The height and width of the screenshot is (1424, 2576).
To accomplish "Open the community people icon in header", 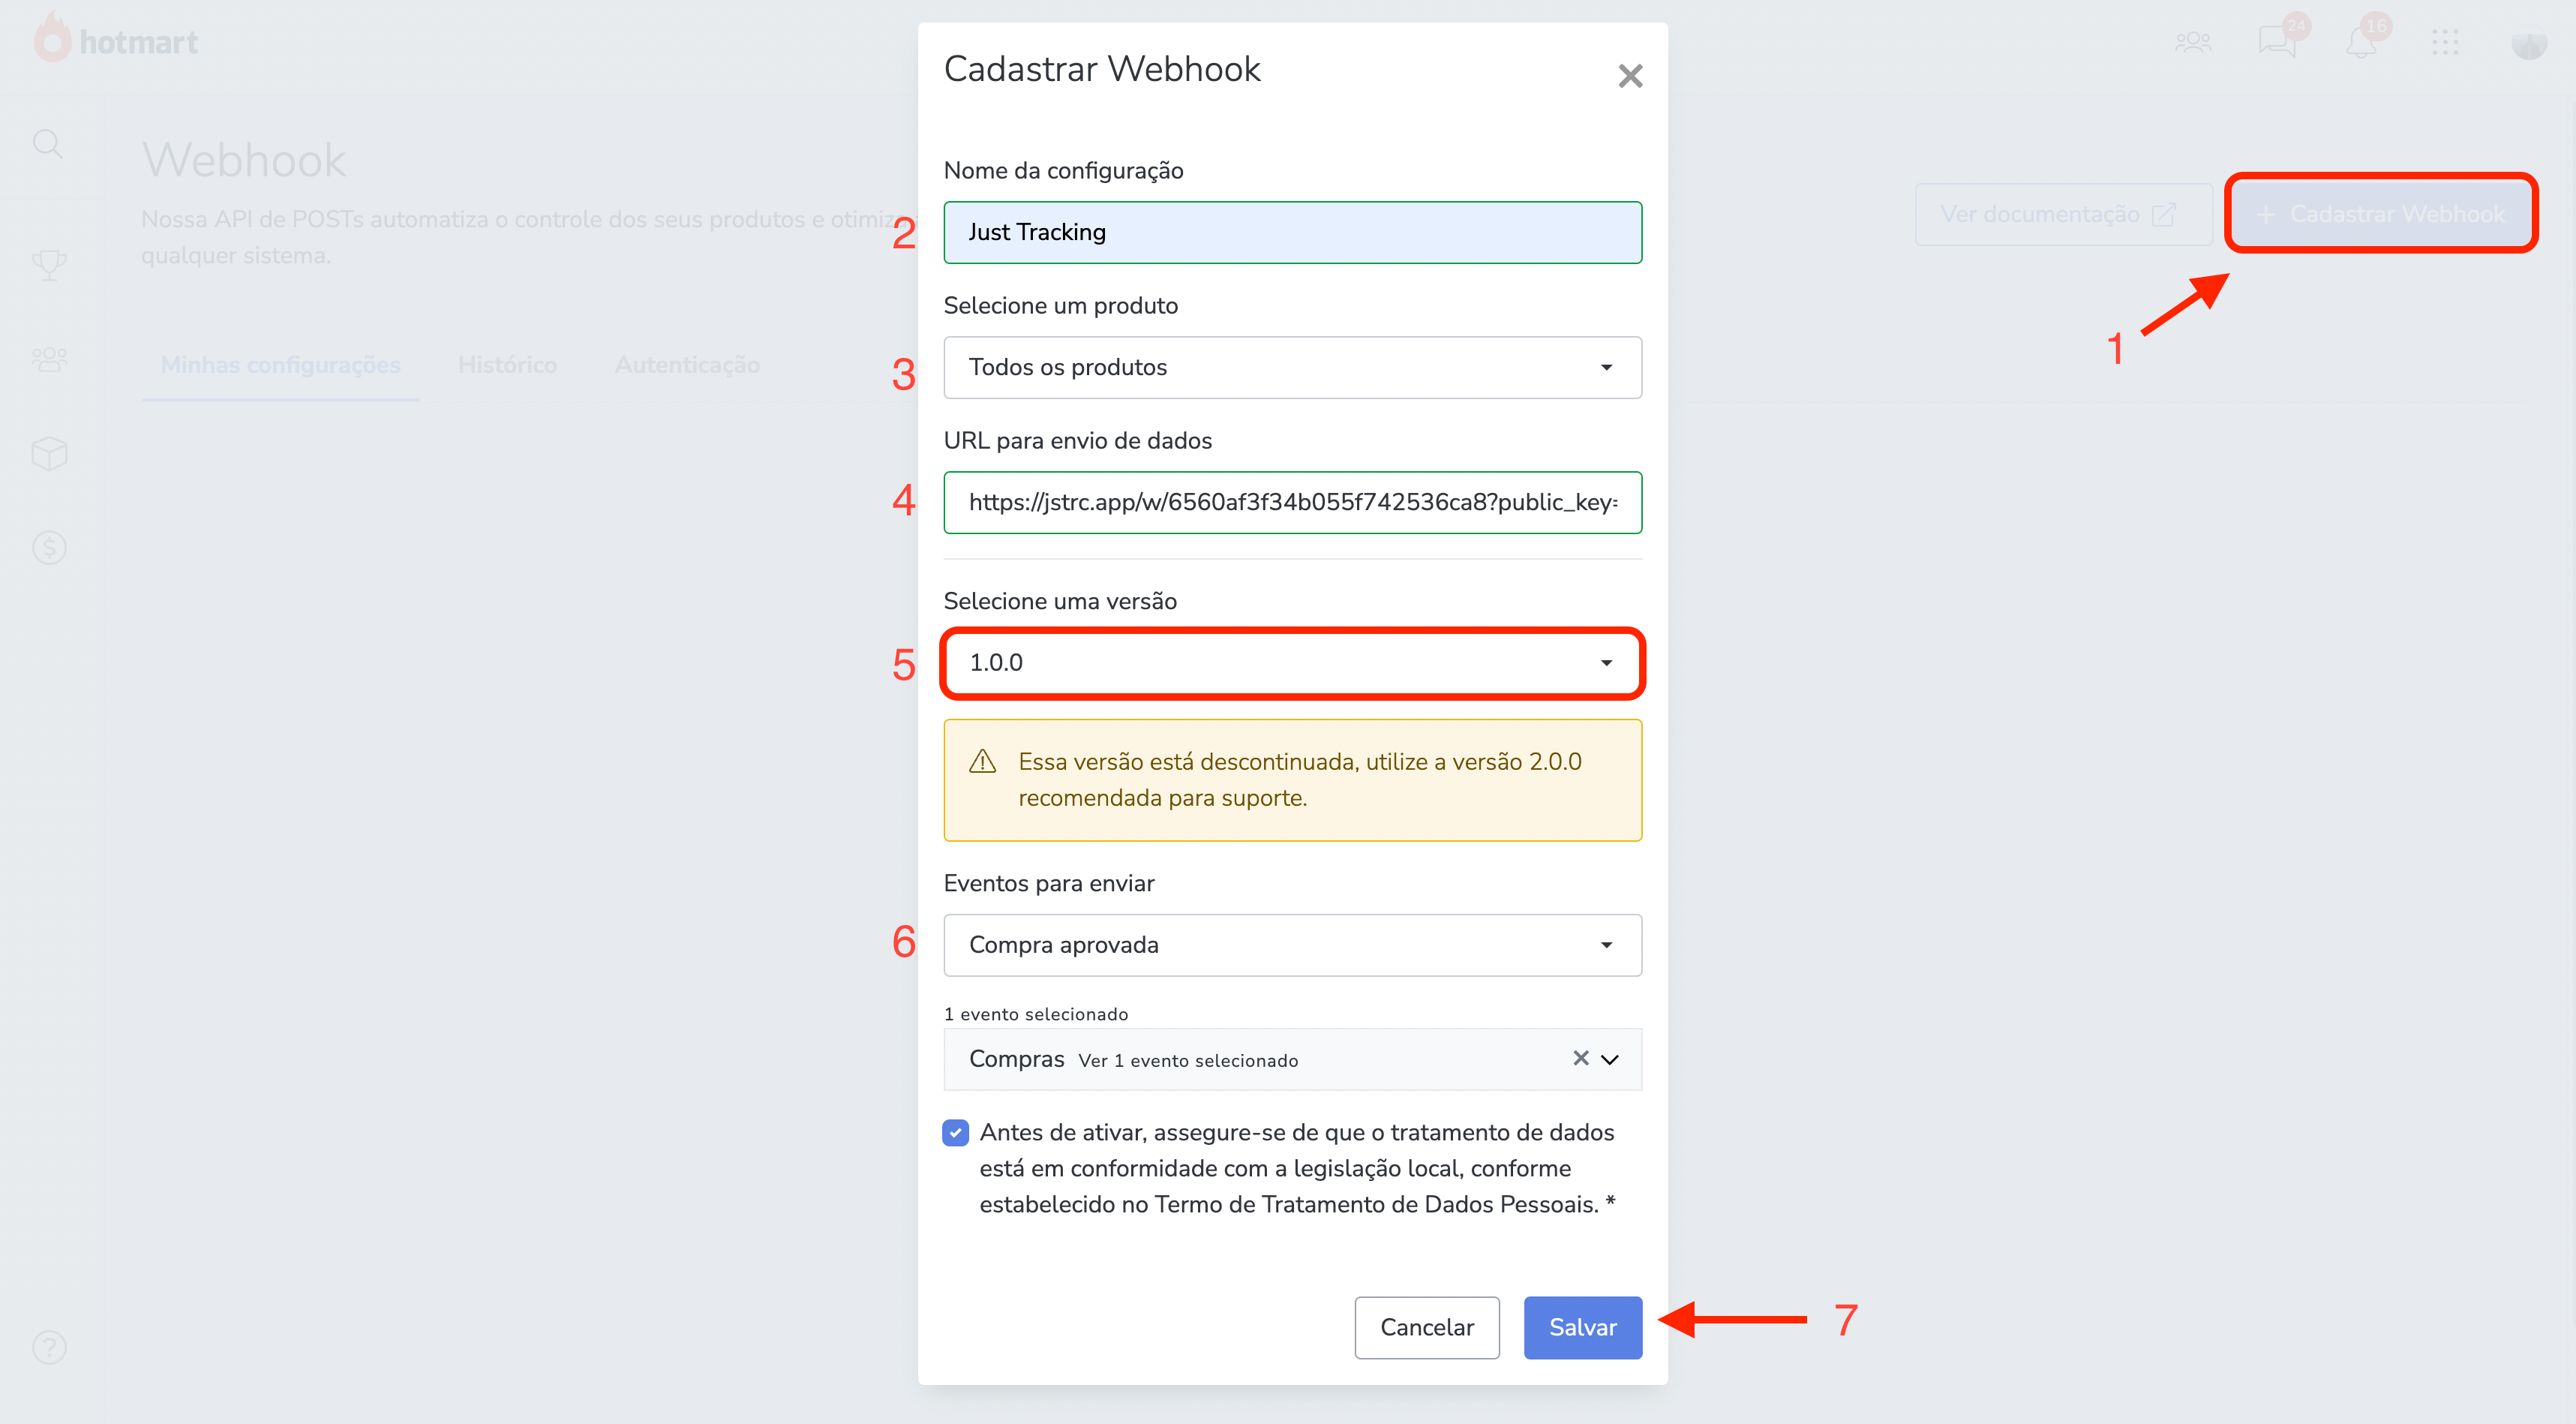I will pyautogui.click(x=2192, y=42).
